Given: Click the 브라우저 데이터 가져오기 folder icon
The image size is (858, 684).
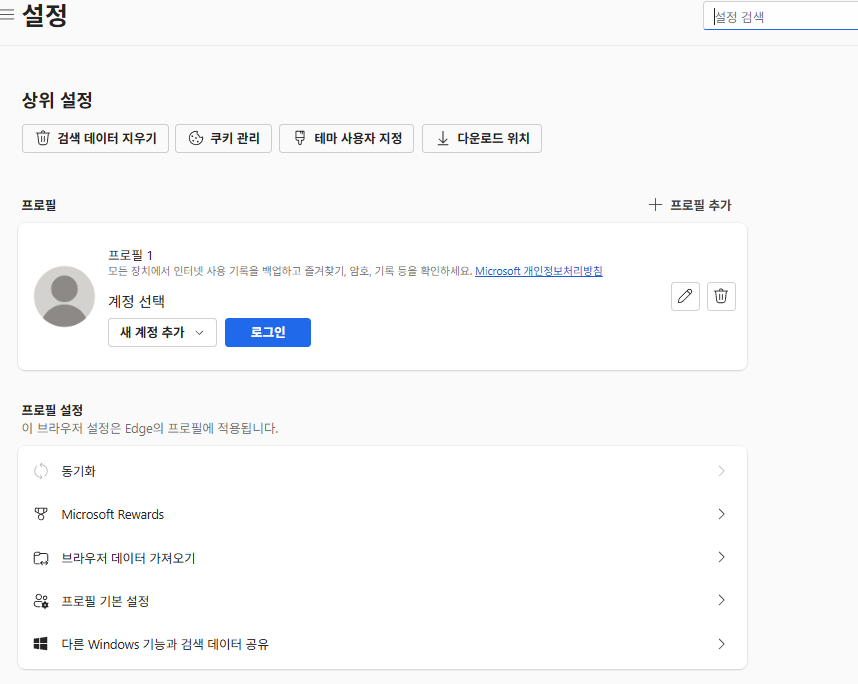Looking at the screenshot, I should pyautogui.click(x=41, y=558).
